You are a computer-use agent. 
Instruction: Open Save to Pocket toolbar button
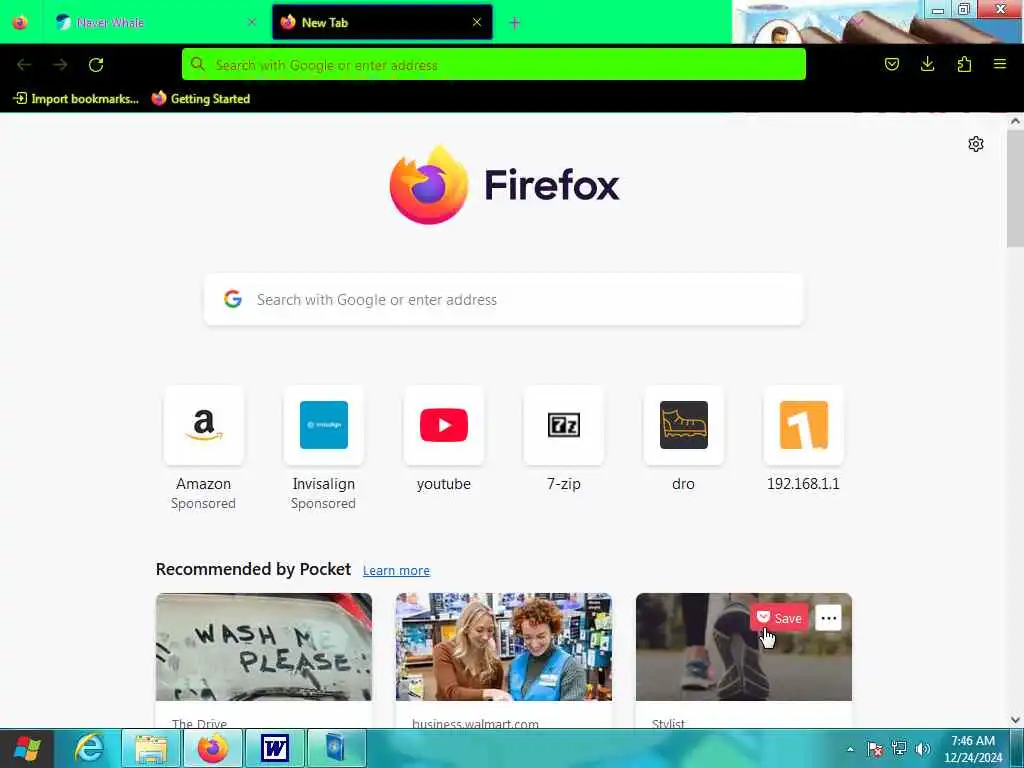[891, 64]
